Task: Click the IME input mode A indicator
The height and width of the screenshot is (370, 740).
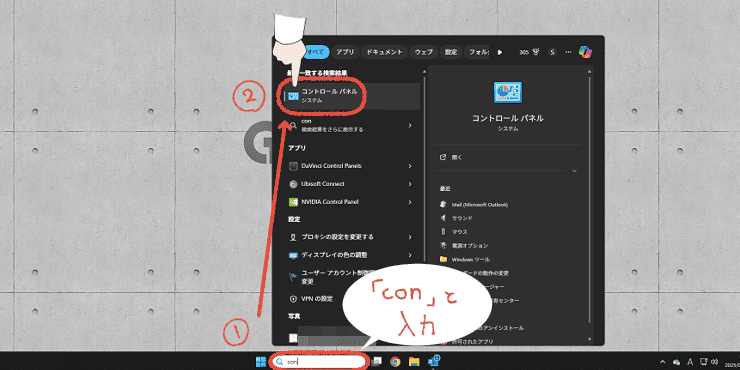Action: point(690,362)
